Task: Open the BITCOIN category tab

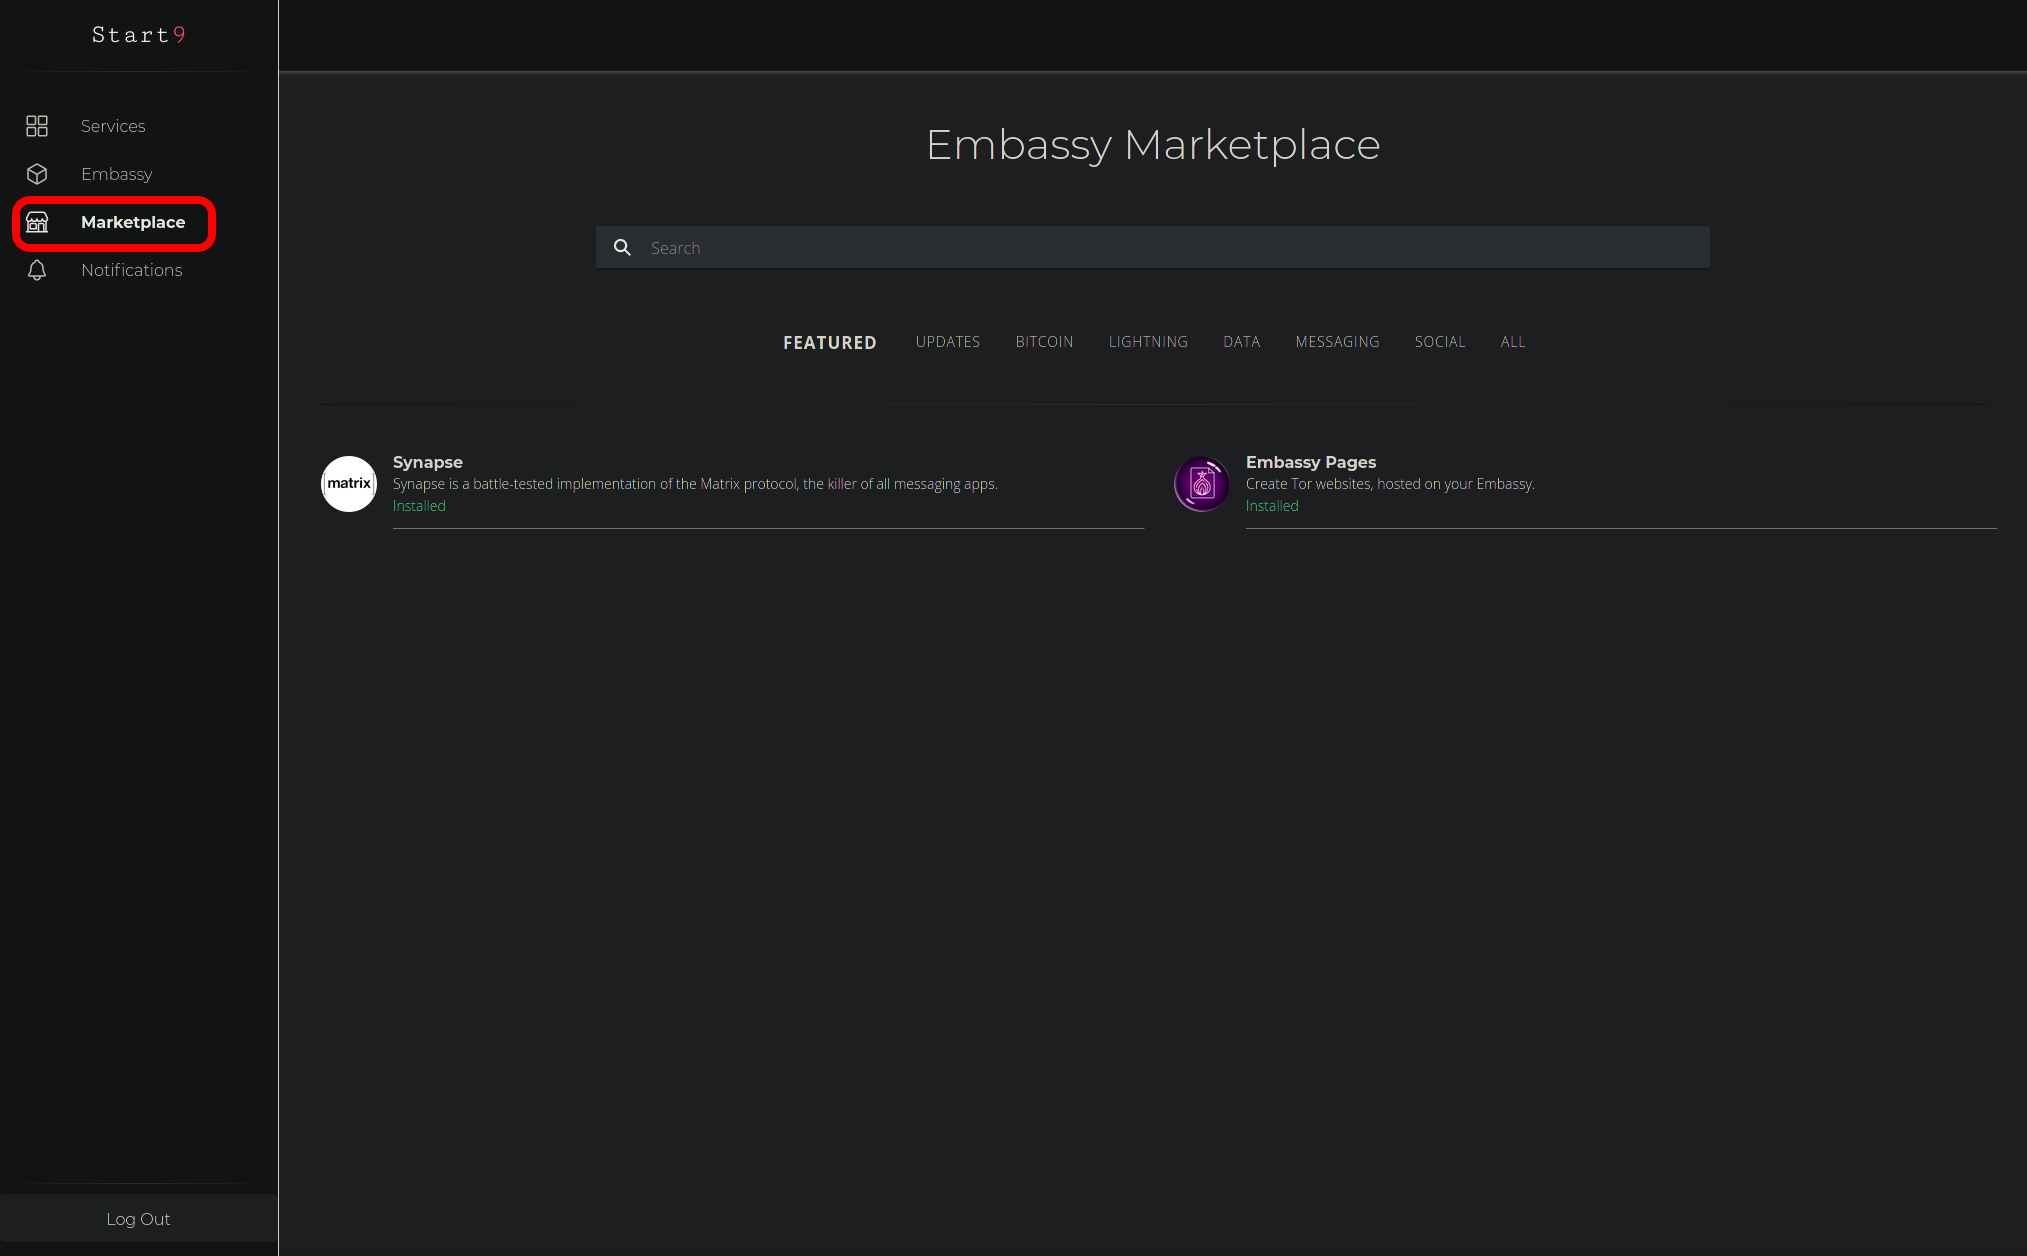Action: tap(1044, 342)
